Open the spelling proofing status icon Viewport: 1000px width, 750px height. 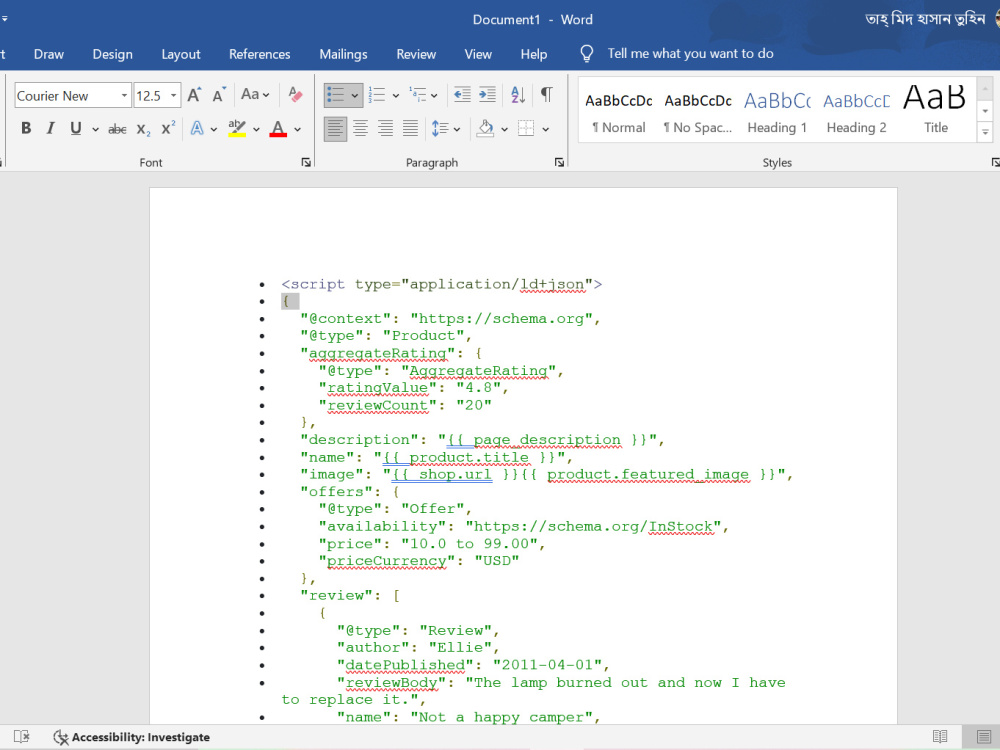(22, 737)
